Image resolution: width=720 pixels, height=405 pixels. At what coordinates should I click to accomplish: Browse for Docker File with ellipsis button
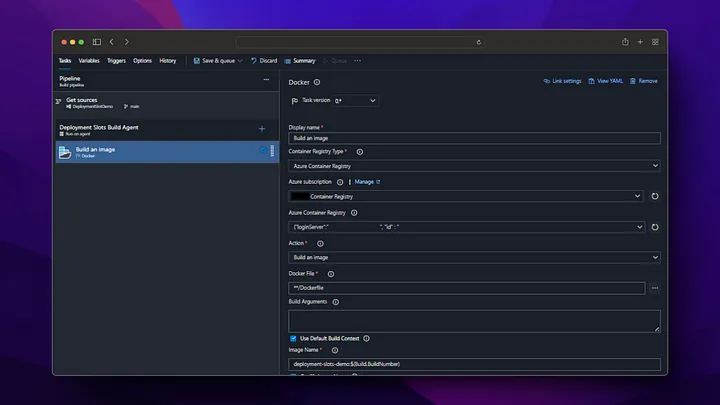tap(655, 288)
